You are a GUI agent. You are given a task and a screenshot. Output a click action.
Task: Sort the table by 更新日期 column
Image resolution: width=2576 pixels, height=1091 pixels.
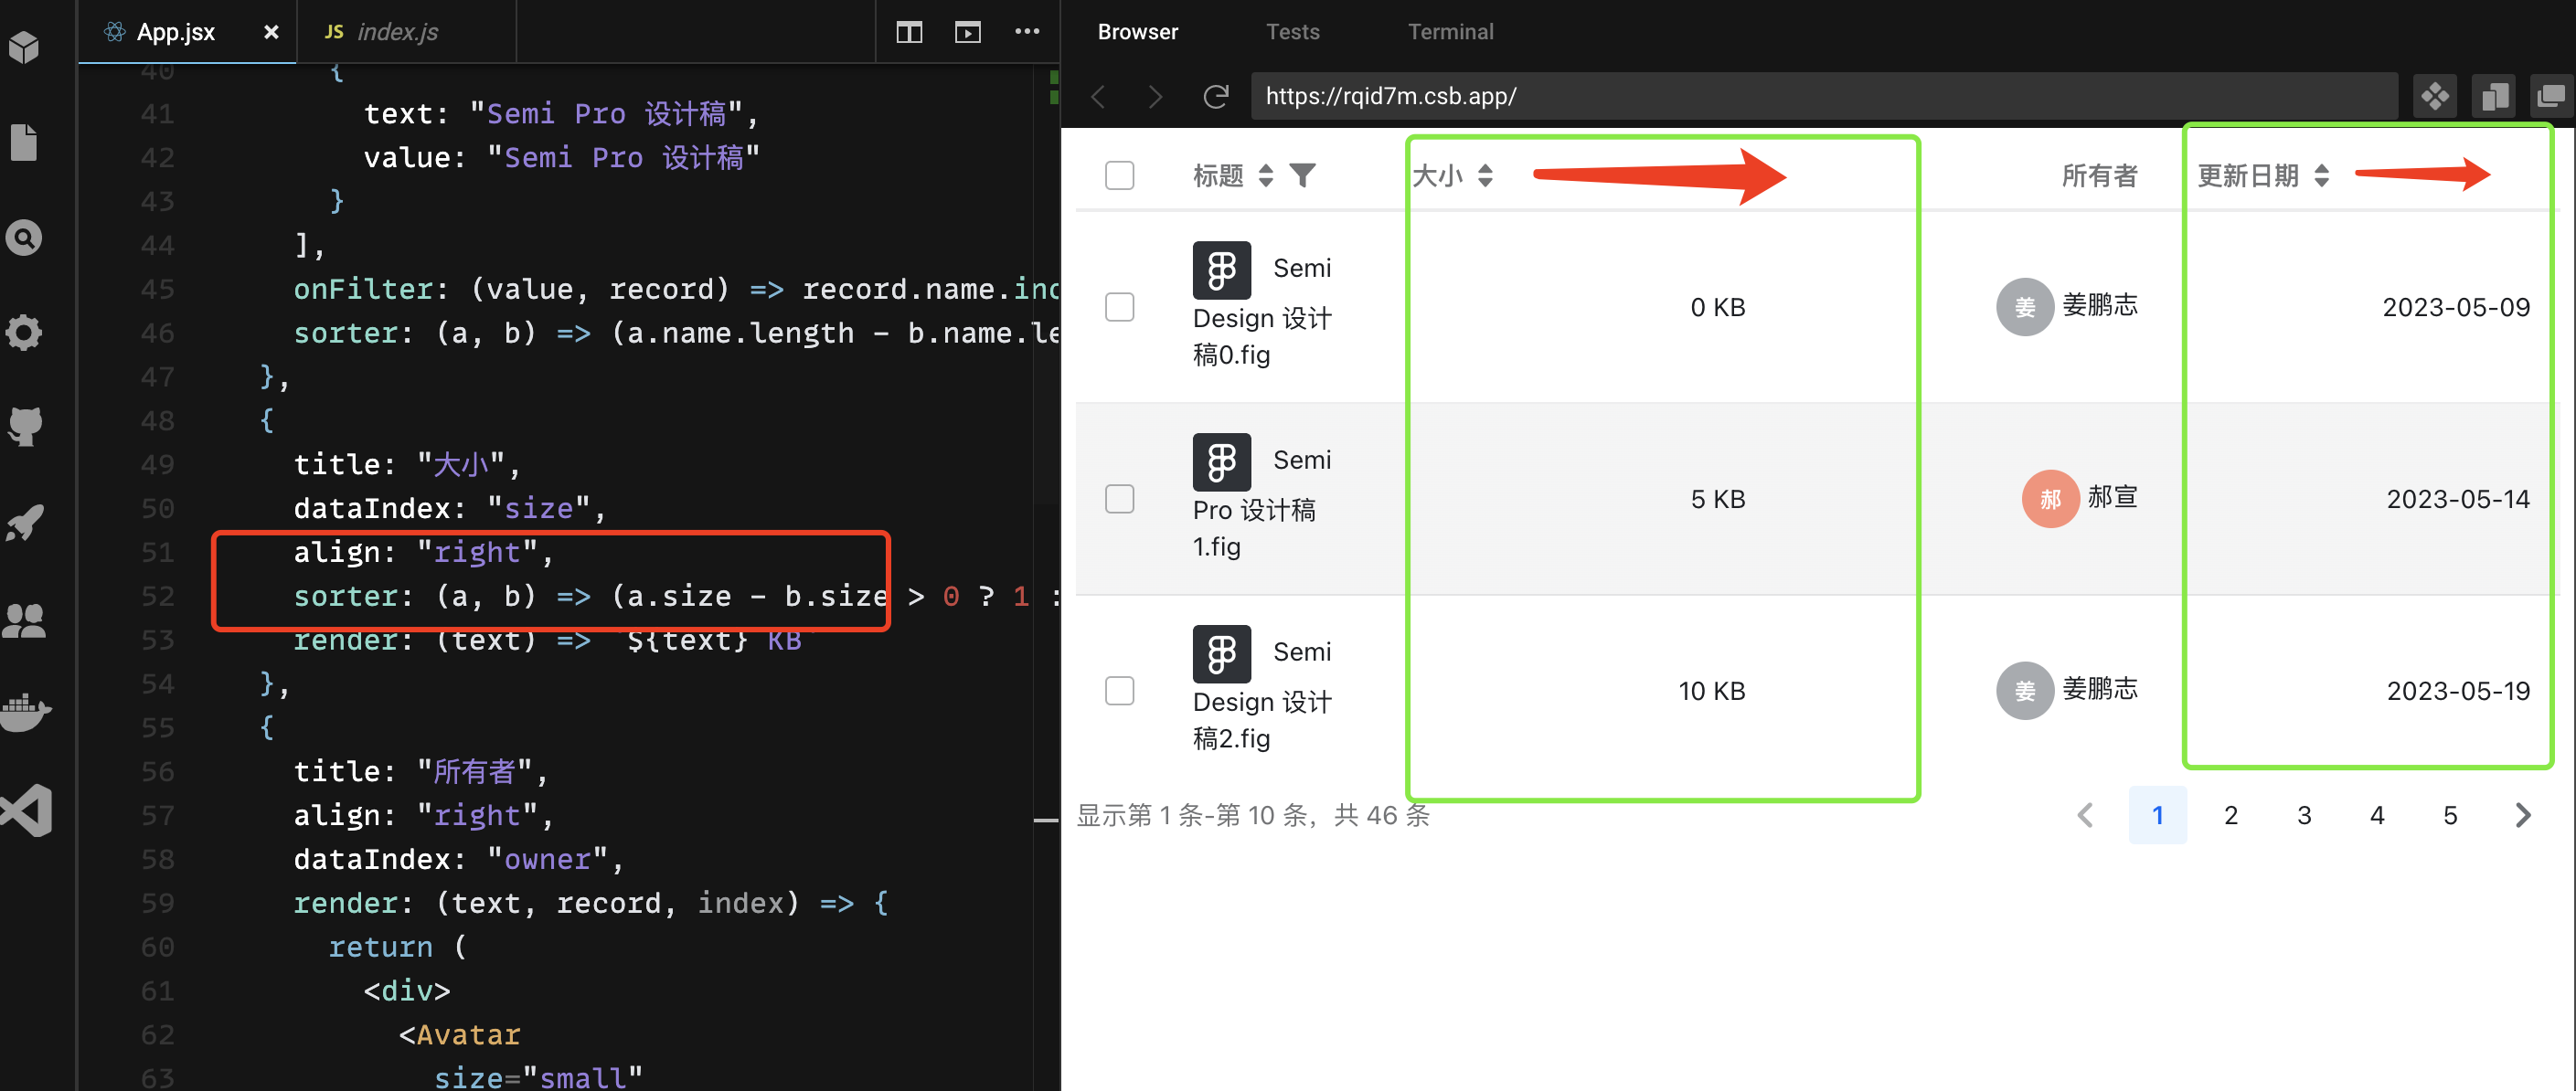pos(2321,175)
